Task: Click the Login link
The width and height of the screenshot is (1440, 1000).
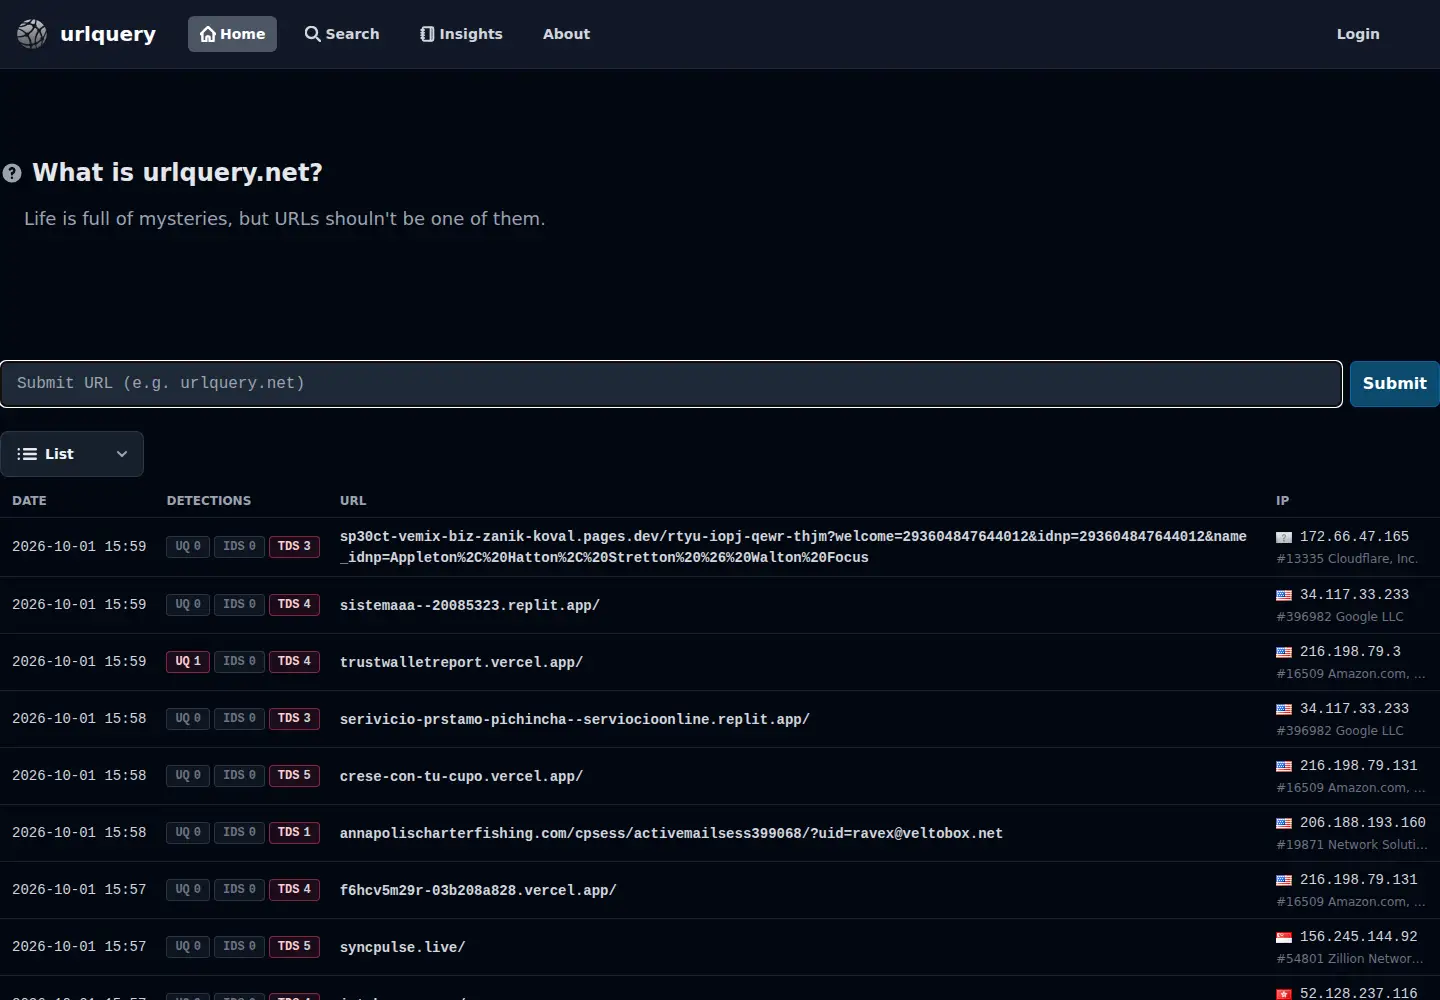Action: click(x=1358, y=34)
